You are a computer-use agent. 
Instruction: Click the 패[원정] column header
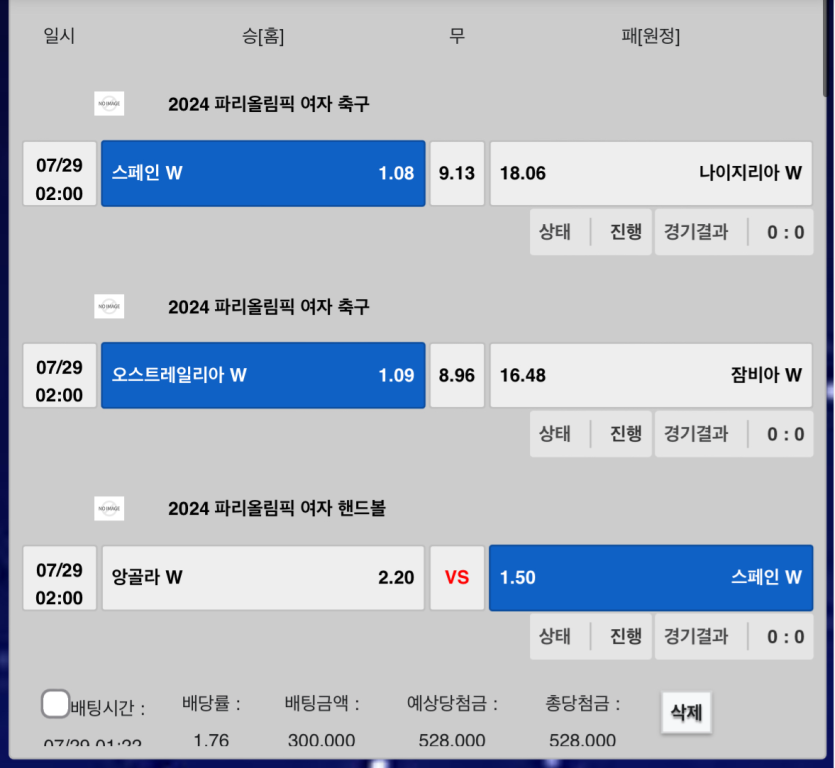pyautogui.click(x=650, y=37)
